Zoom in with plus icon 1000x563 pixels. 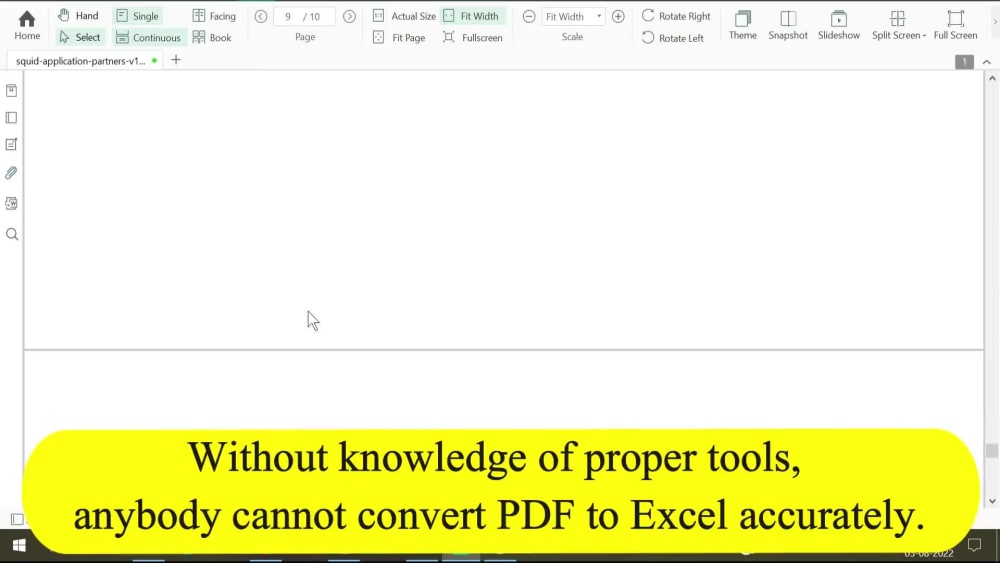pos(618,17)
